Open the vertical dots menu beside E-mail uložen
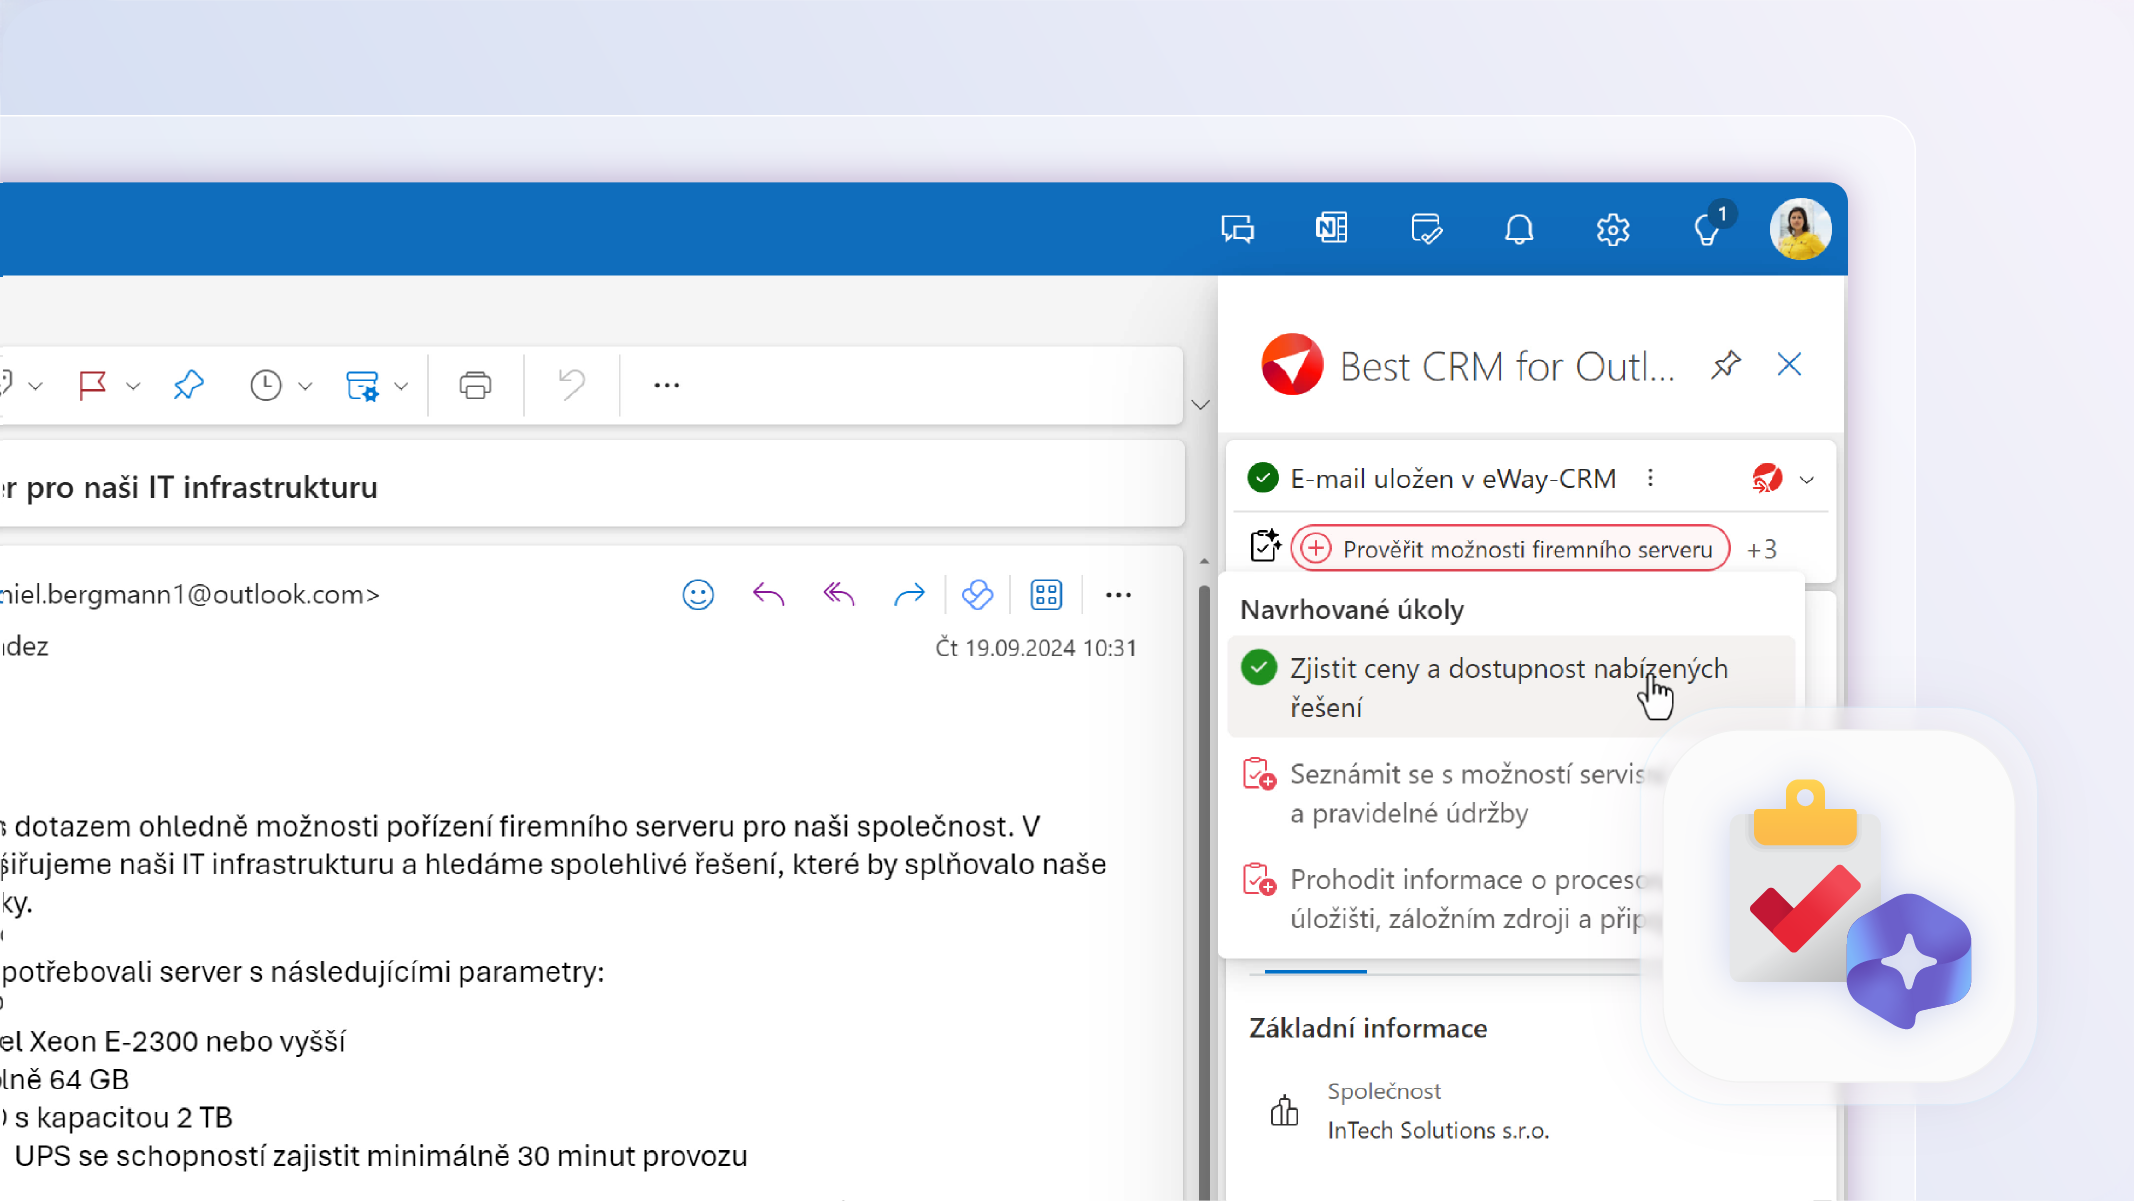The width and height of the screenshot is (2134, 1201). [1650, 479]
